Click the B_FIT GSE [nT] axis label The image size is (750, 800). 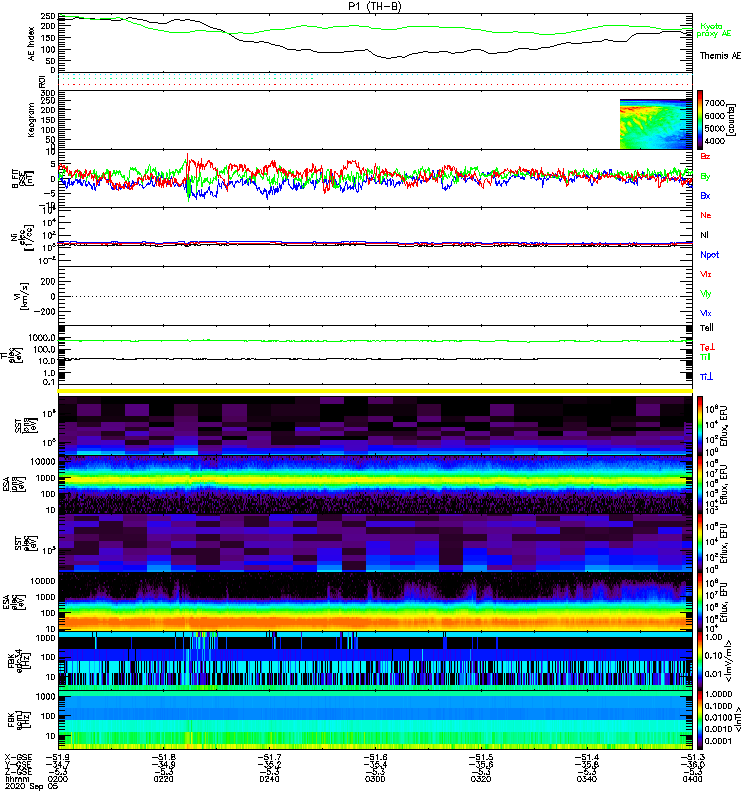point(22,179)
